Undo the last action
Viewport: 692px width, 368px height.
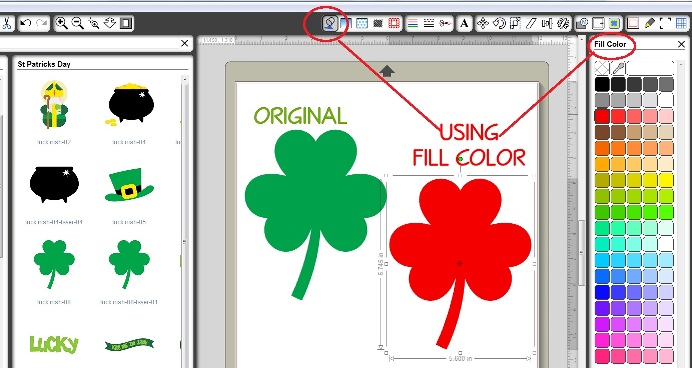tap(26, 23)
